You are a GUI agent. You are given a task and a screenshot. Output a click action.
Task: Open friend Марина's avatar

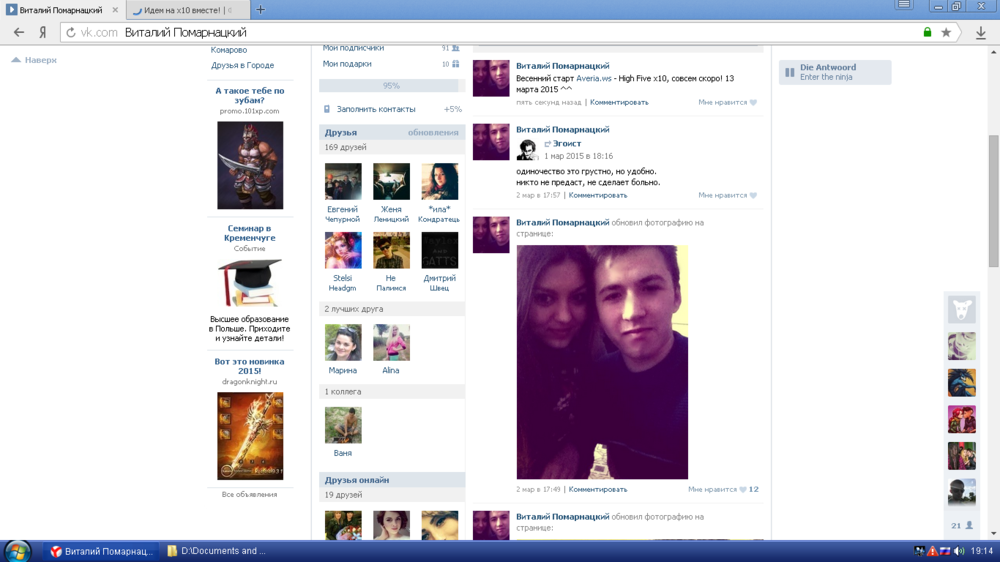(x=343, y=343)
